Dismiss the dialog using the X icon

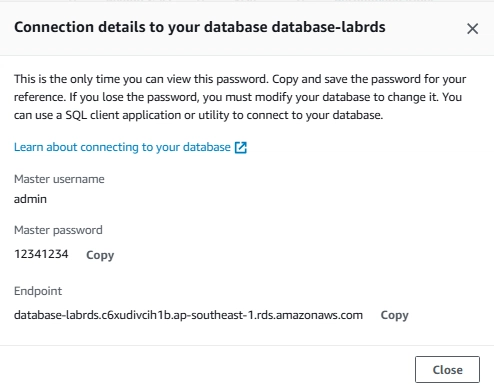click(x=472, y=29)
